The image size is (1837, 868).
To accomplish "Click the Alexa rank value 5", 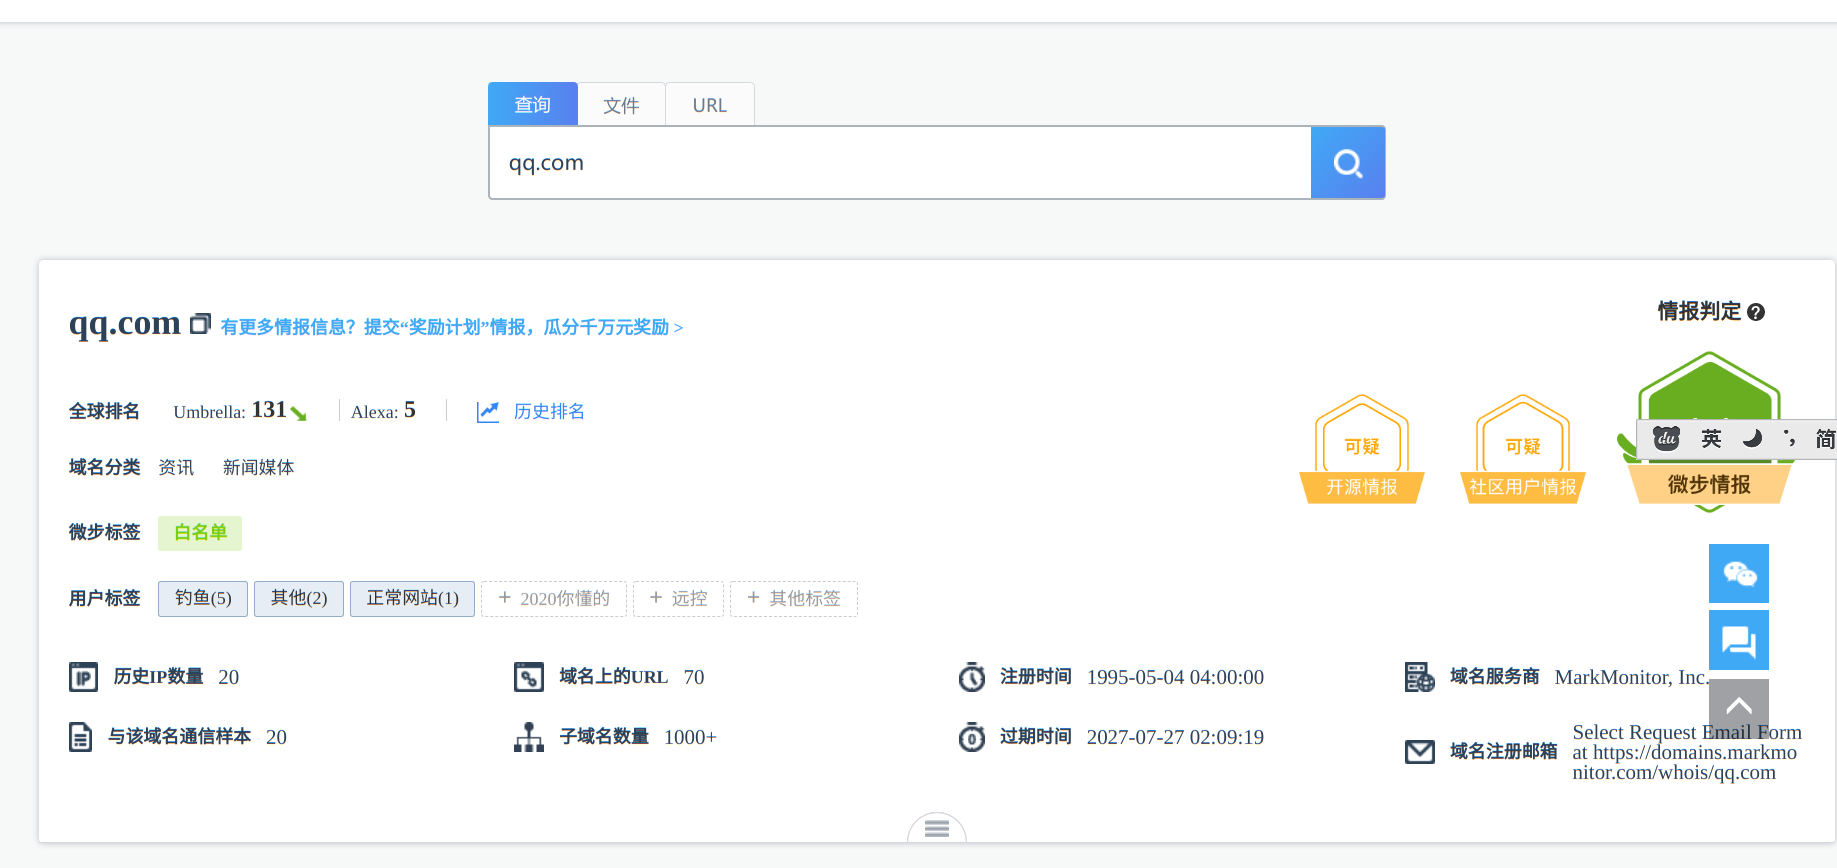I will [410, 410].
